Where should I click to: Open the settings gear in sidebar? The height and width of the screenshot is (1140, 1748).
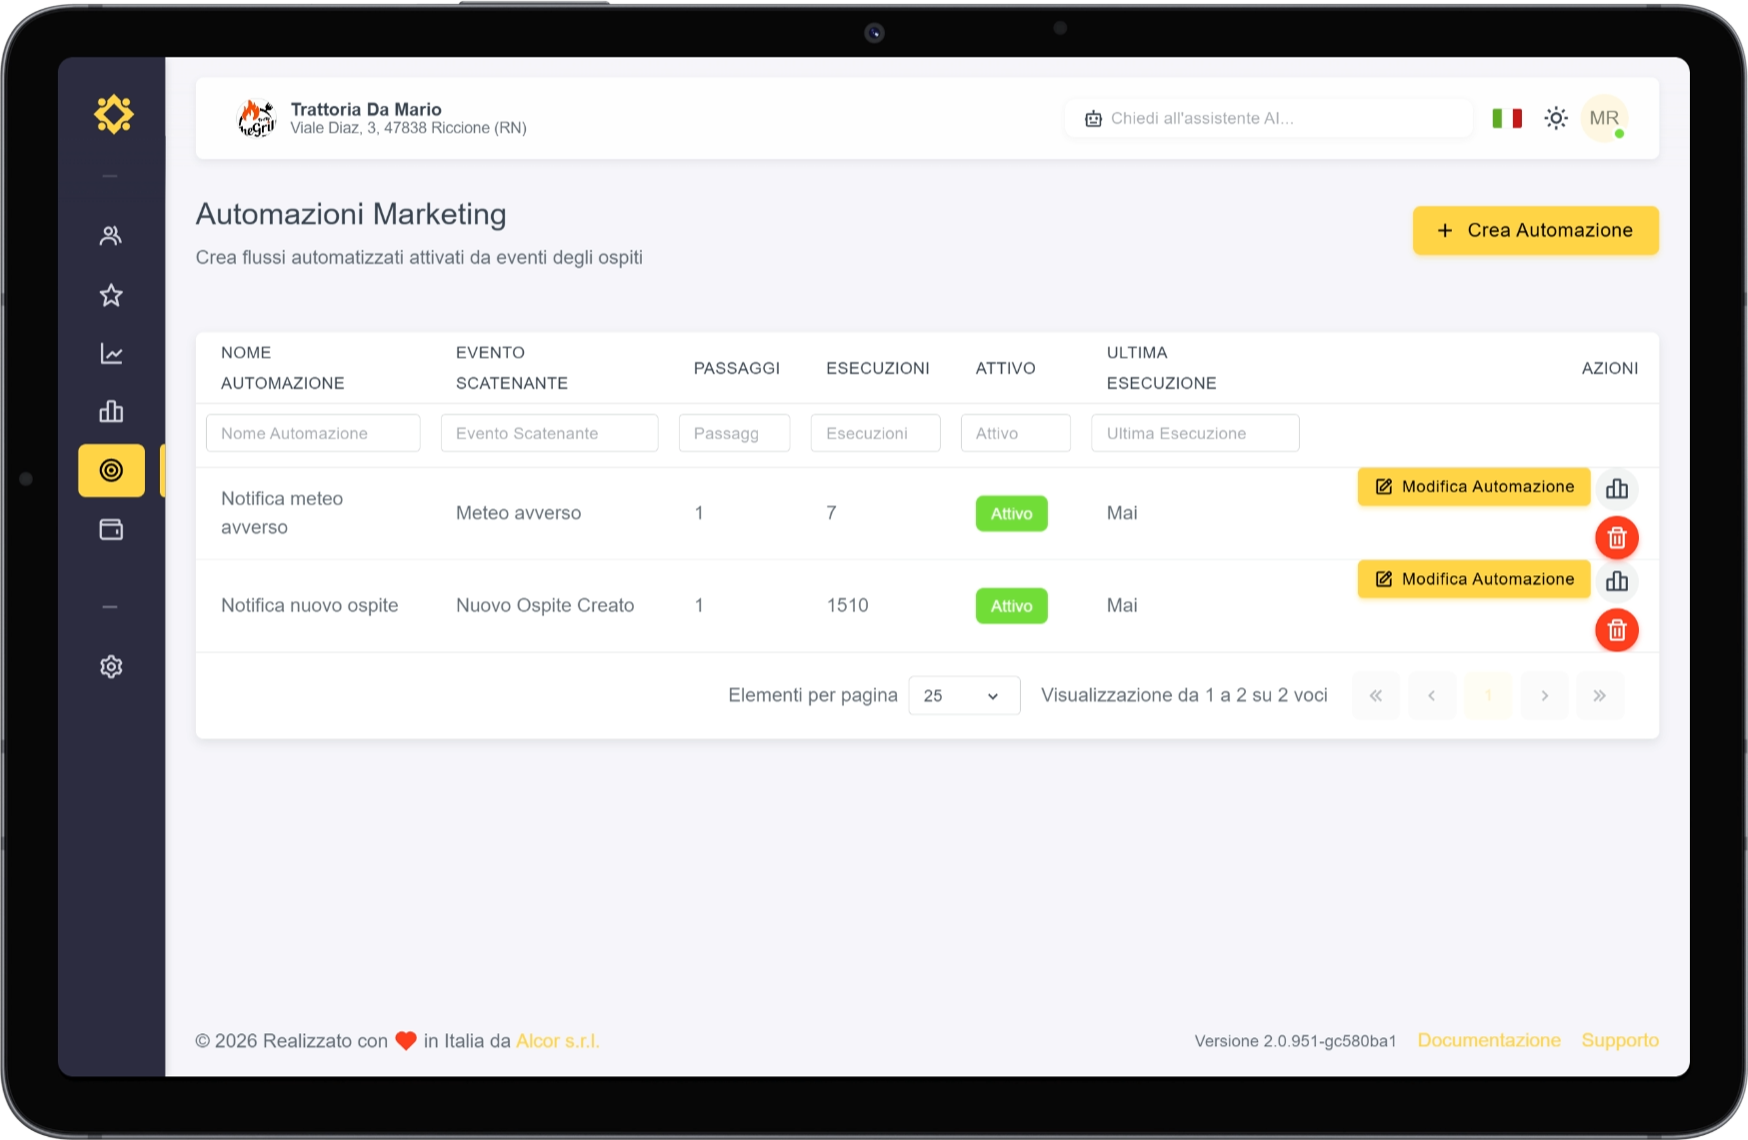(111, 667)
